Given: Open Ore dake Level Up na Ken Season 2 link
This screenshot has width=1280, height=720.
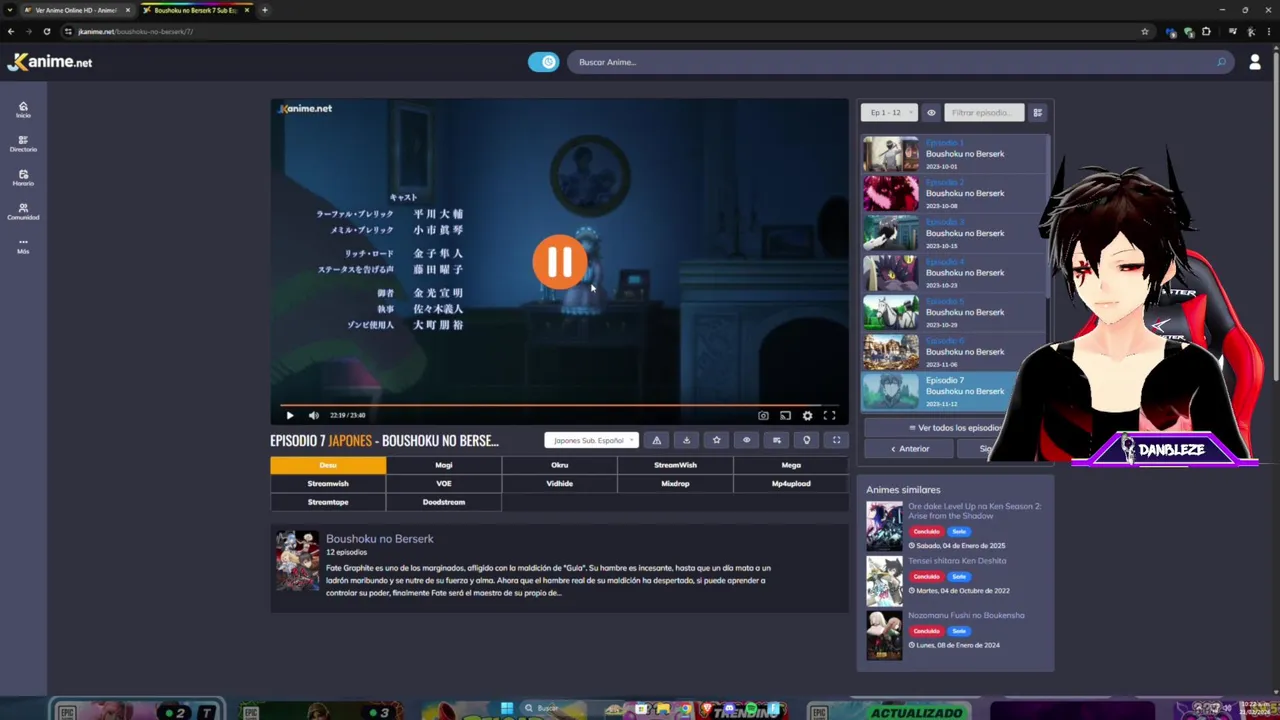Looking at the screenshot, I should [x=974, y=511].
